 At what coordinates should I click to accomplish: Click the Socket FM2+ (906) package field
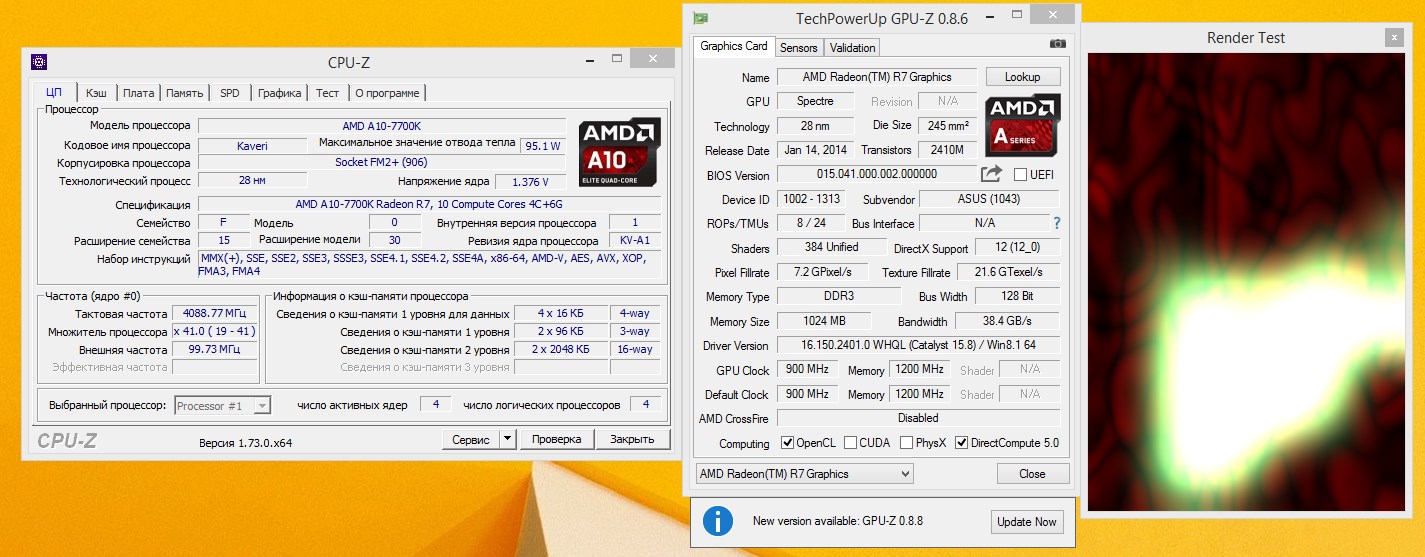[x=381, y=162]
